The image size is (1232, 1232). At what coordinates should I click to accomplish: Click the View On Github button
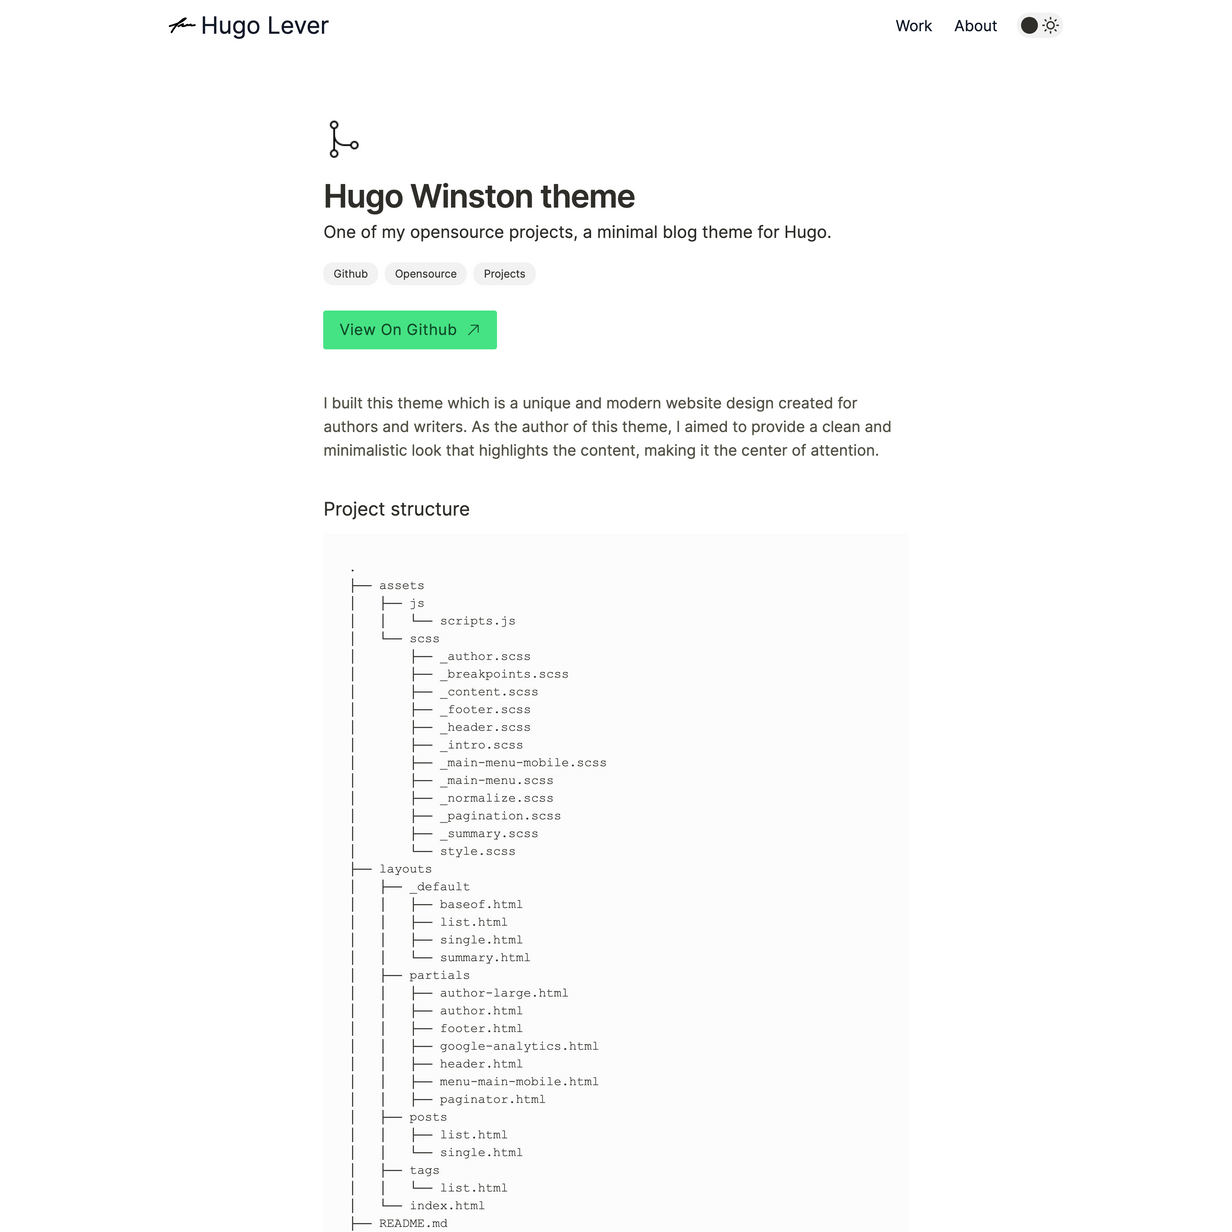(x=410, y=330)
